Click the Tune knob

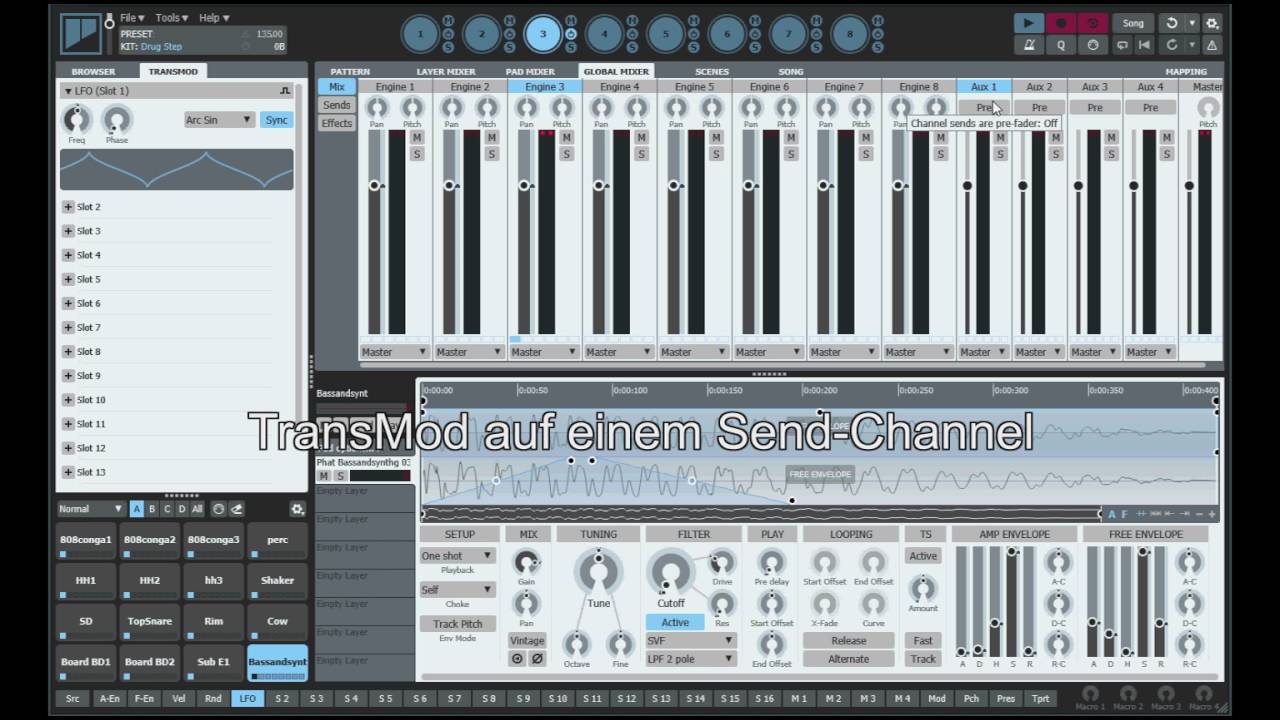[598, 573]
